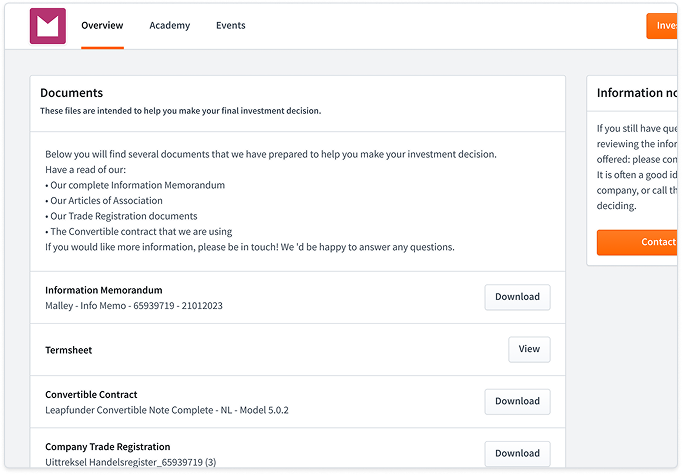Switch to the Overview tab
The width and height of the screenshot is (682, 475).
click(102, 26)
